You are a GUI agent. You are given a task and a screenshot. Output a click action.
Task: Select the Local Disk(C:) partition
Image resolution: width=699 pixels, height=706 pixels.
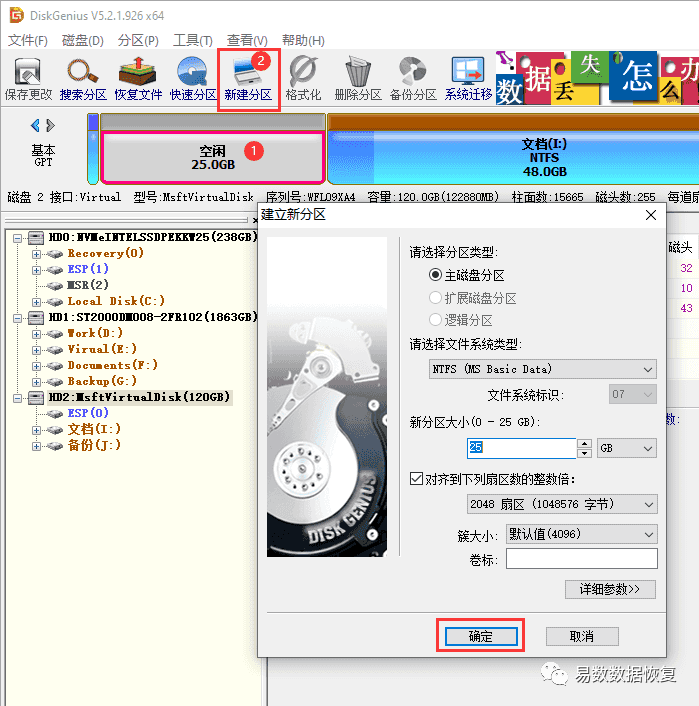tap(116, 301)
